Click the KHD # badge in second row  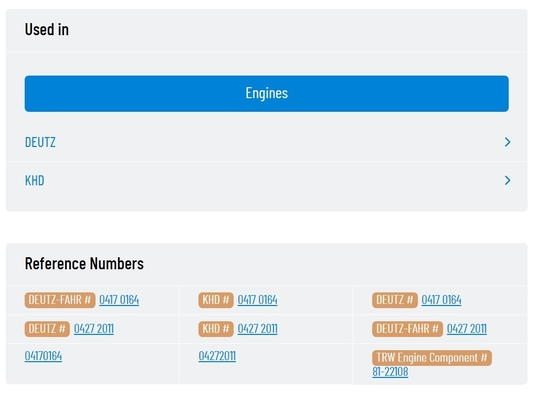(216, 329)
